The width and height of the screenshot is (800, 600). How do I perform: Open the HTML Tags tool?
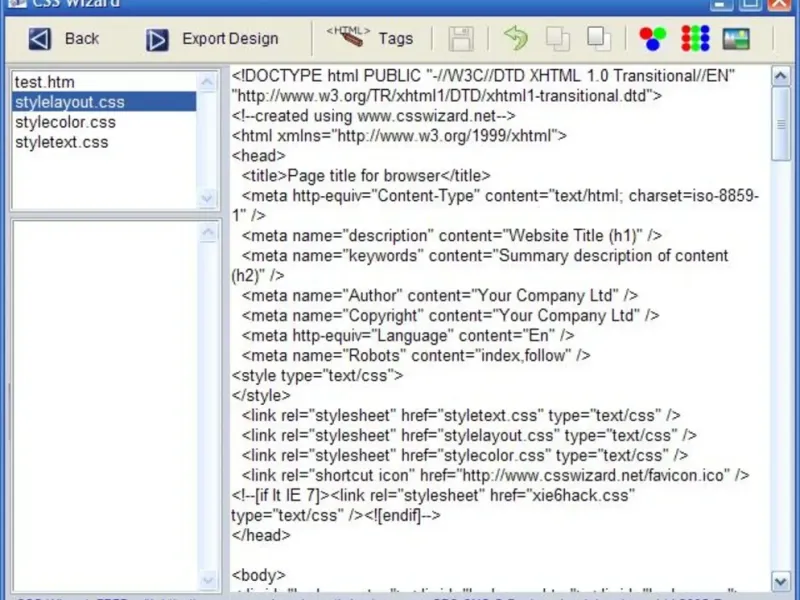pos(370,38)
